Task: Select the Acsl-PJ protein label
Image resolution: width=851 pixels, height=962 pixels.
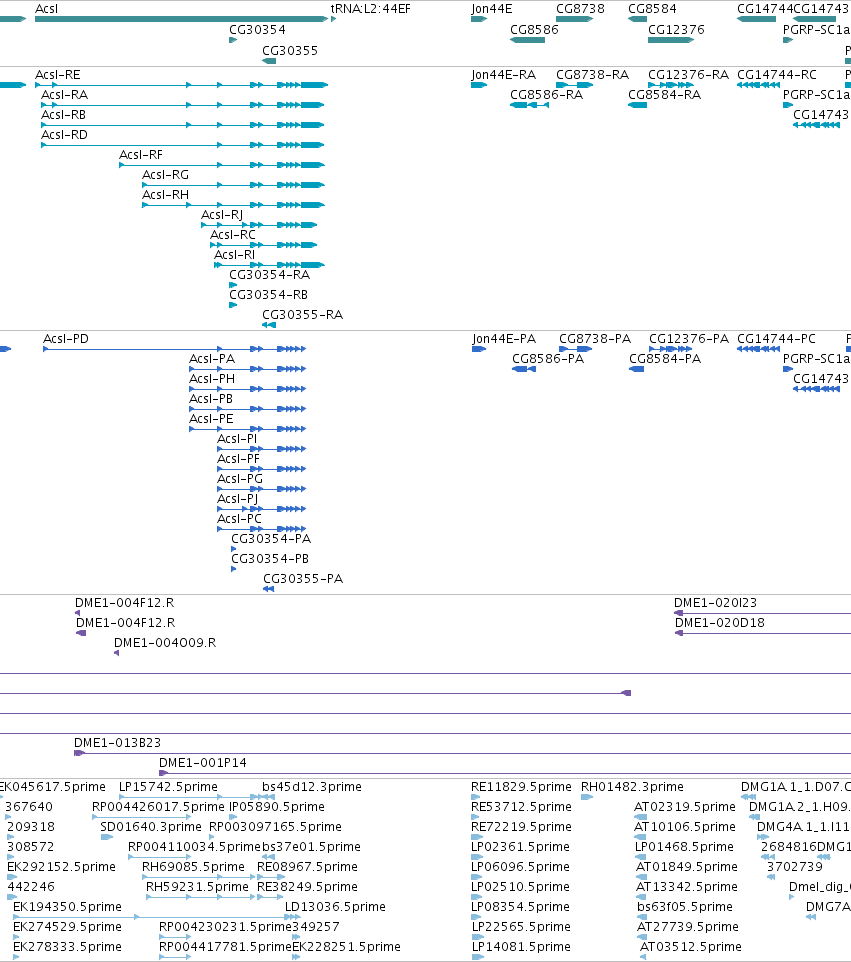Action: [237, 499]
